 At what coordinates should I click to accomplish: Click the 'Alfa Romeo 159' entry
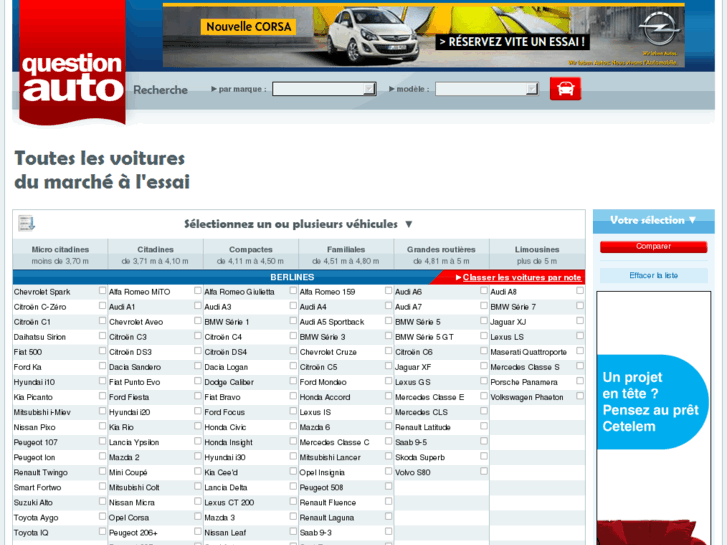click(x=327, y=292)
